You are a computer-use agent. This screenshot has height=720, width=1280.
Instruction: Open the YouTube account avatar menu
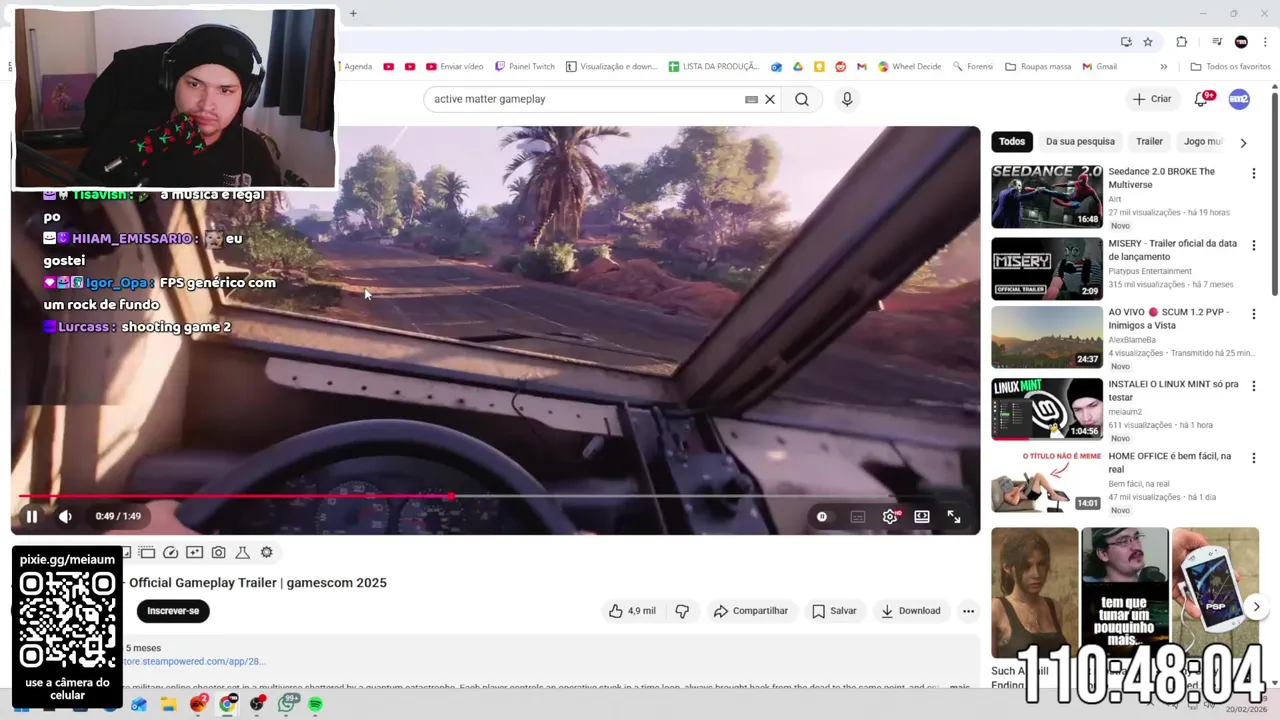pyautogui.click(x=1239, y=99)
